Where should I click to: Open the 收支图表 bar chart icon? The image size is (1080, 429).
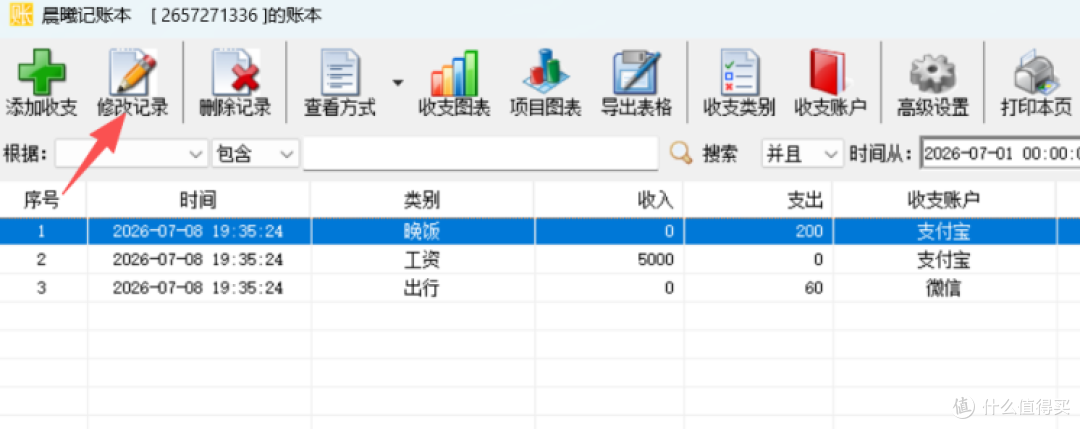point(454,73)
